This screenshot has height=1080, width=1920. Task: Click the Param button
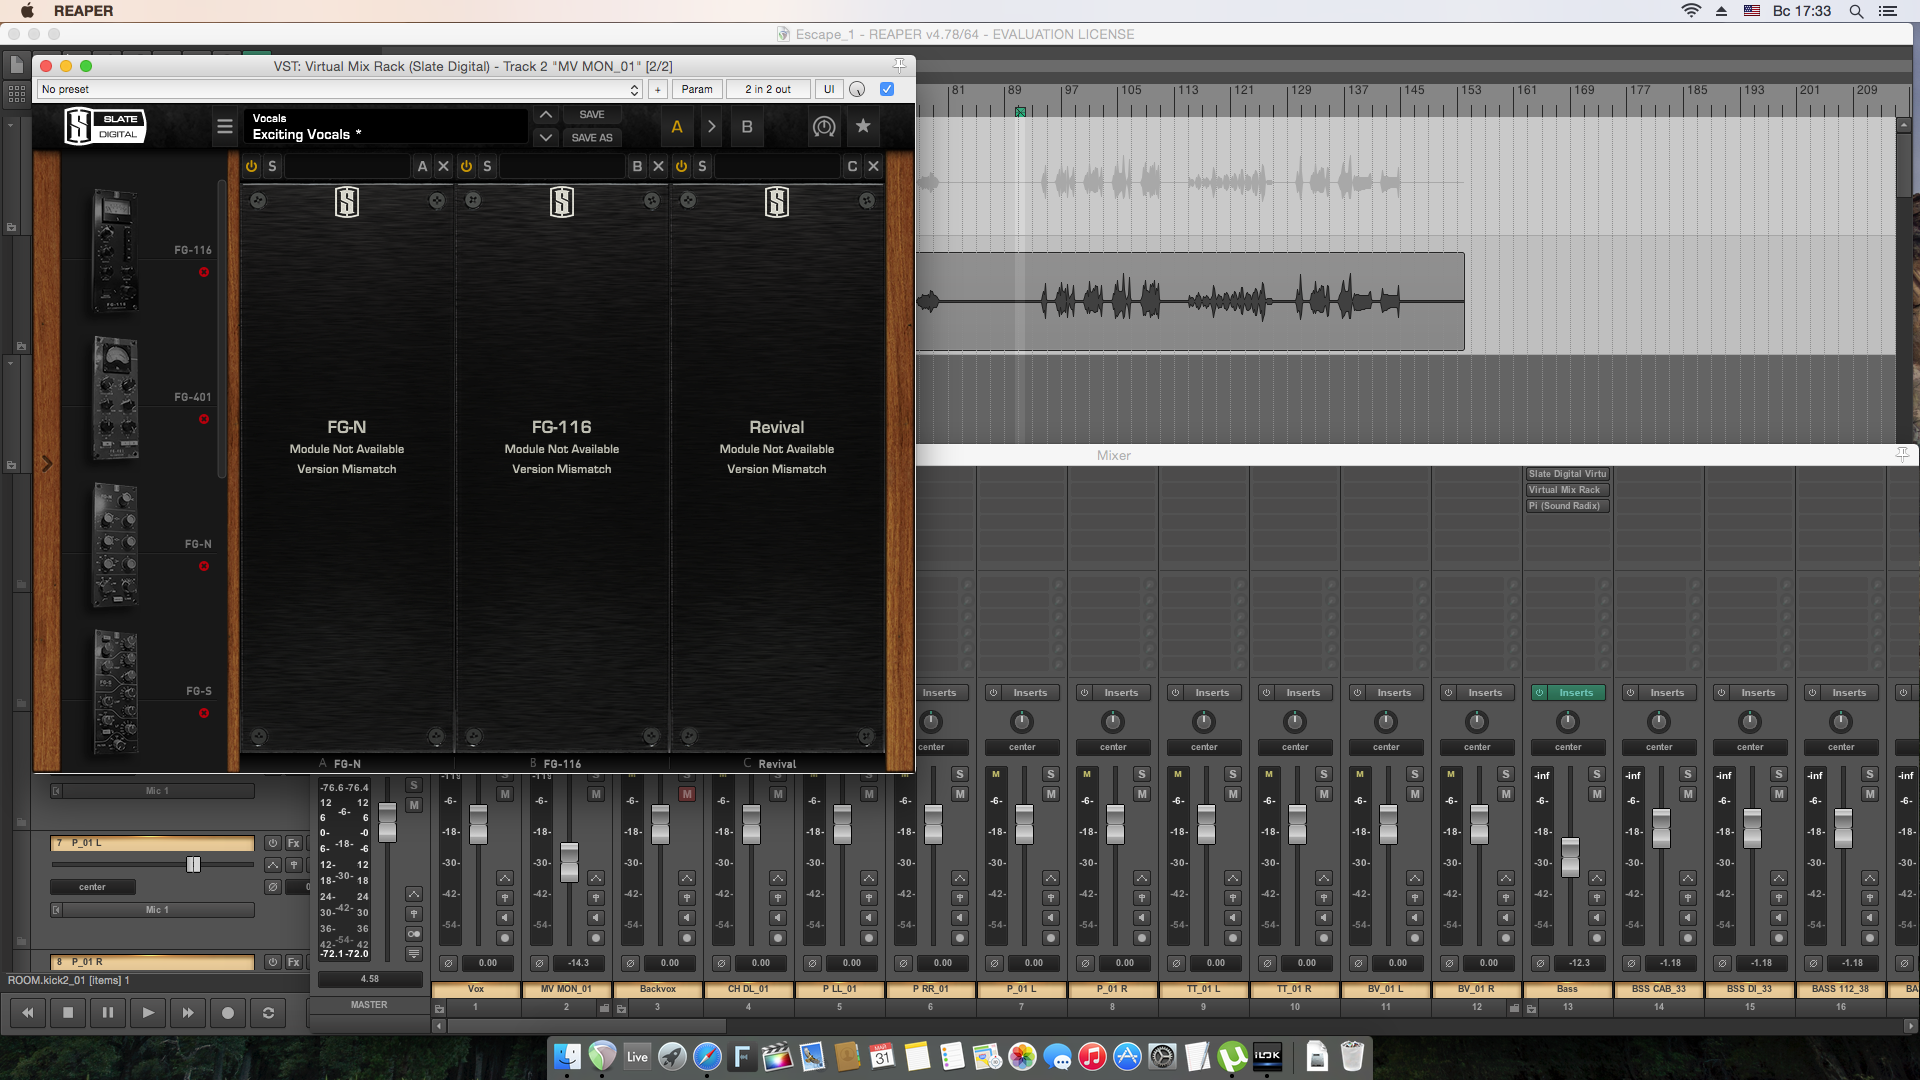(696, 89)
